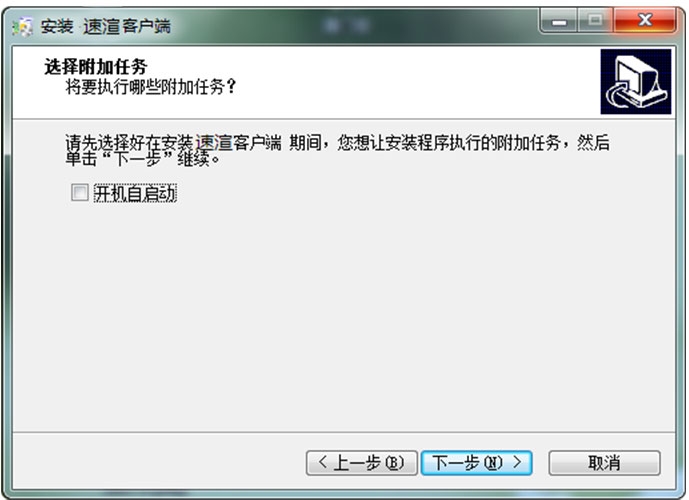
Task: Go back with the 上一步(B) button
Action: 361,463
